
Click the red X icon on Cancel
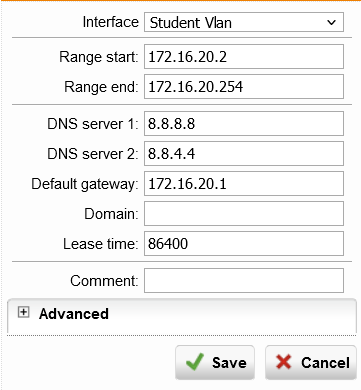click(x=284, y=362)
